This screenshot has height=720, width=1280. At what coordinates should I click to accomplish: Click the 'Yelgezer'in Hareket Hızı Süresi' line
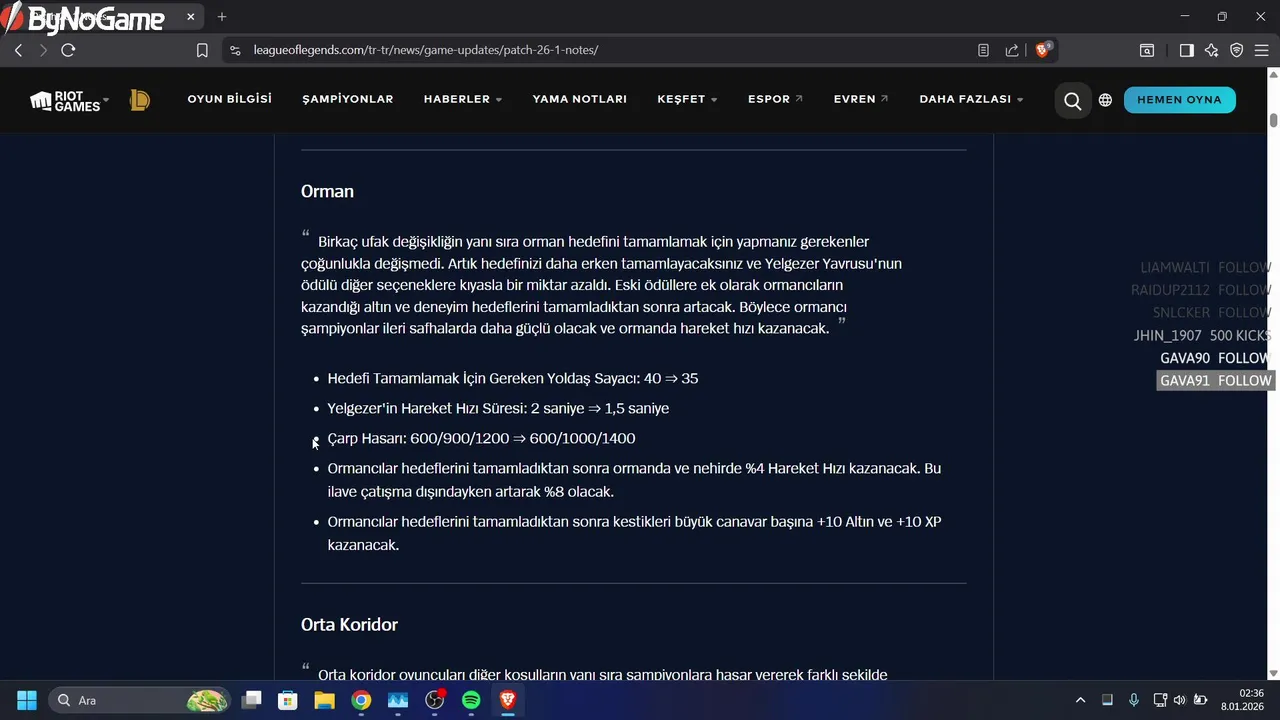[x=498, y=408]
